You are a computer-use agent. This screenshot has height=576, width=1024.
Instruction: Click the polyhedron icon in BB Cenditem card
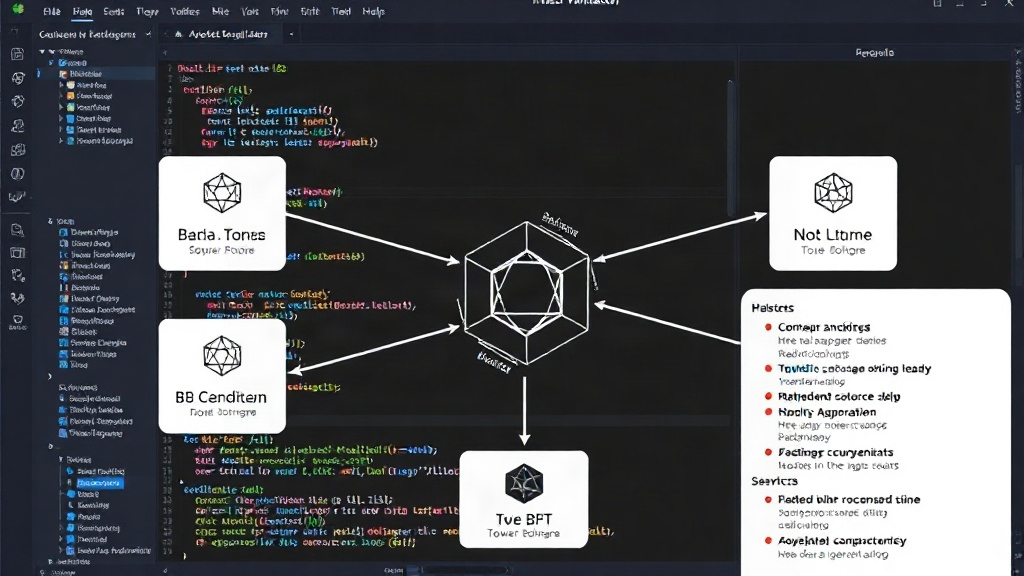pos(222,356)
